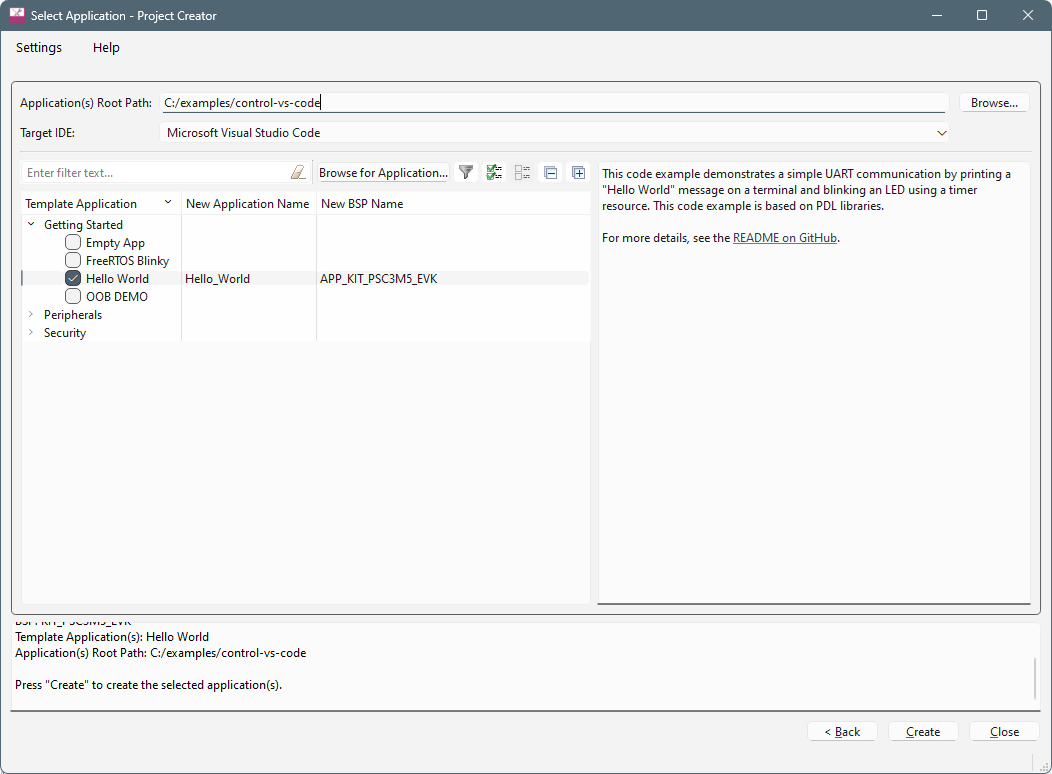Click the select all applications checklist icon
Image resolution: width=1052 pixels, height=774 pixels.
(494, 173)
